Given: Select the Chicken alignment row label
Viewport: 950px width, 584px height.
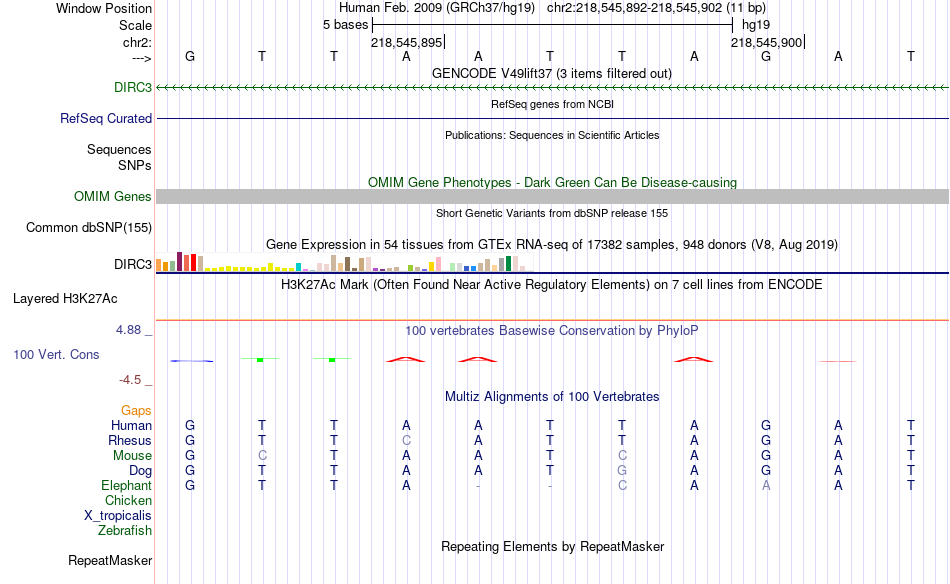Looking at the screenshot, I should [128, 500].
